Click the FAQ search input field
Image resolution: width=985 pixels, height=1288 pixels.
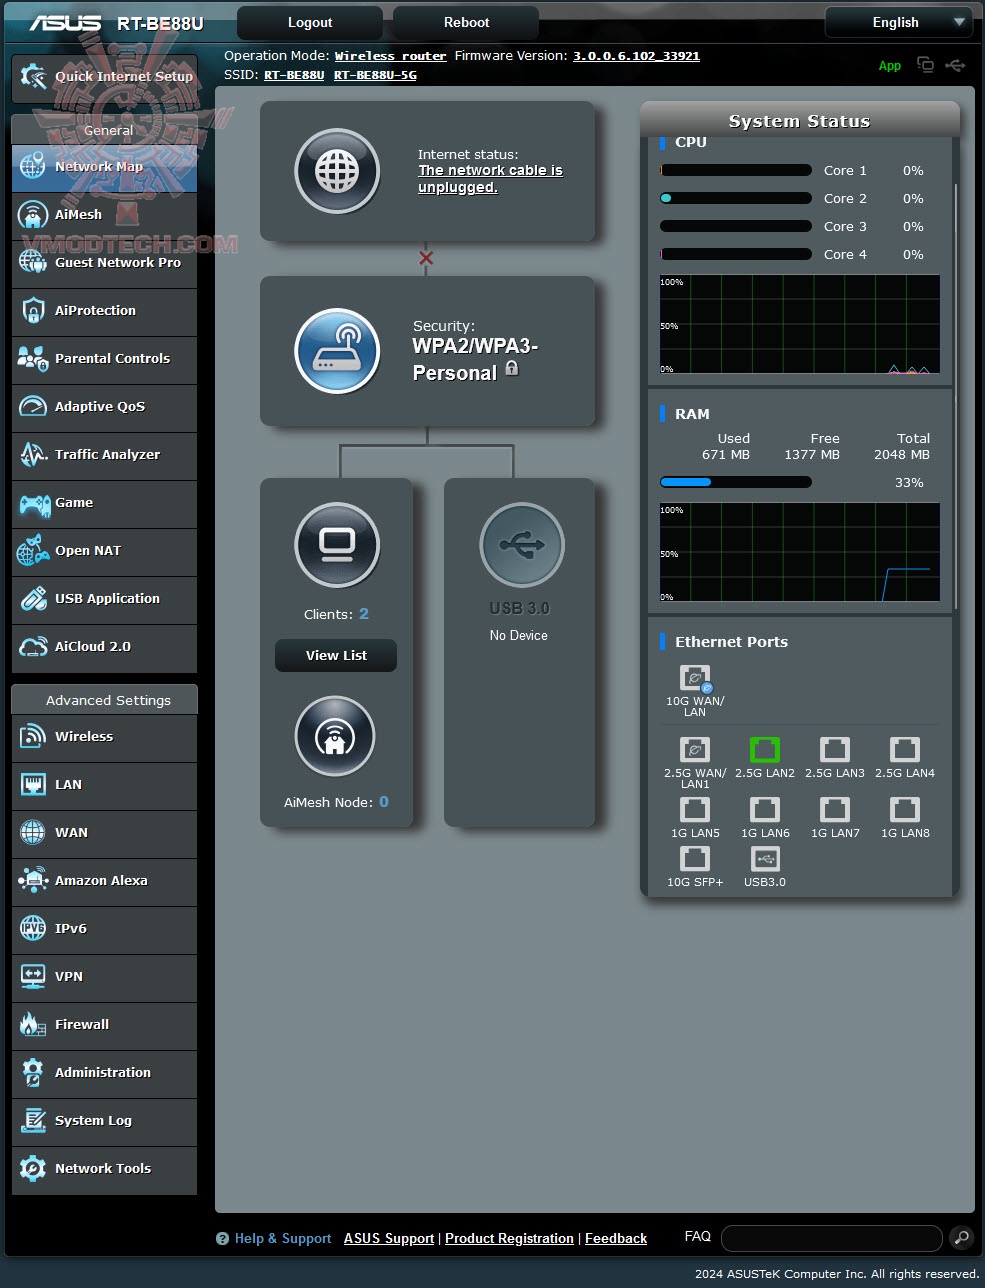click(832, 1238)
